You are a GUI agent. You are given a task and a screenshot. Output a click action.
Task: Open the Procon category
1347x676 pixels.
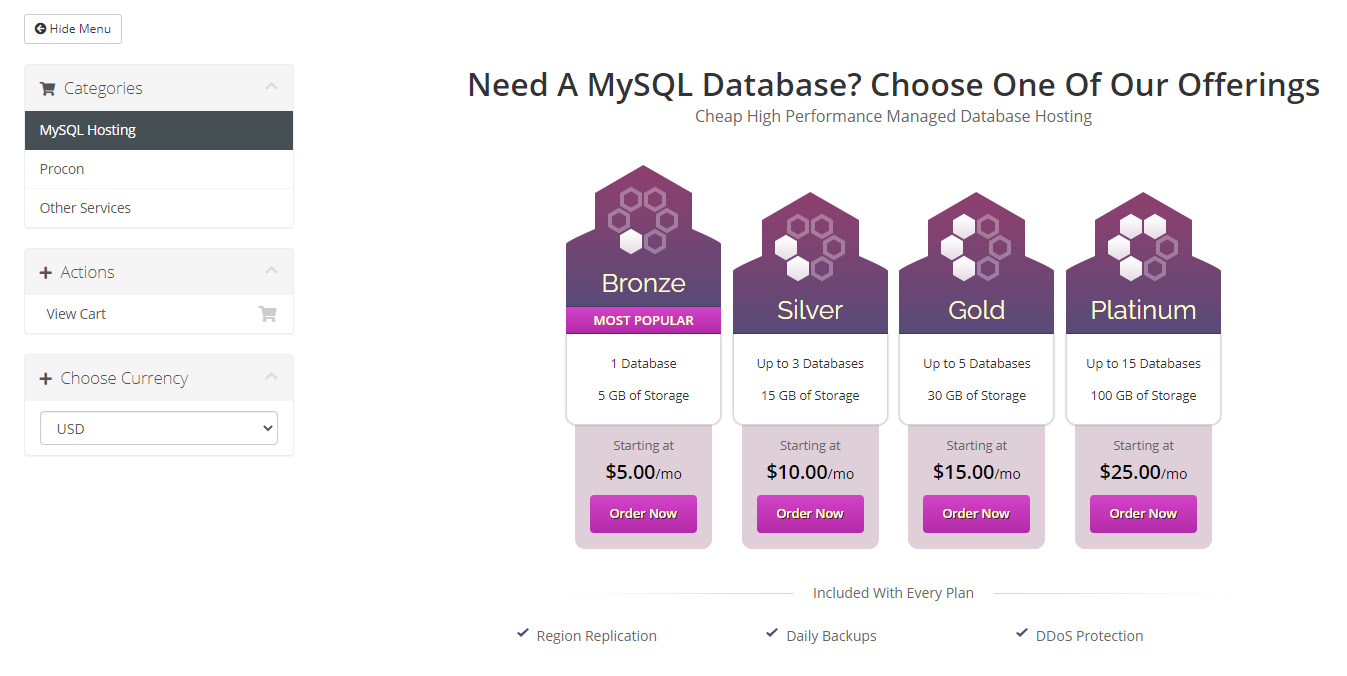(62, 169)
